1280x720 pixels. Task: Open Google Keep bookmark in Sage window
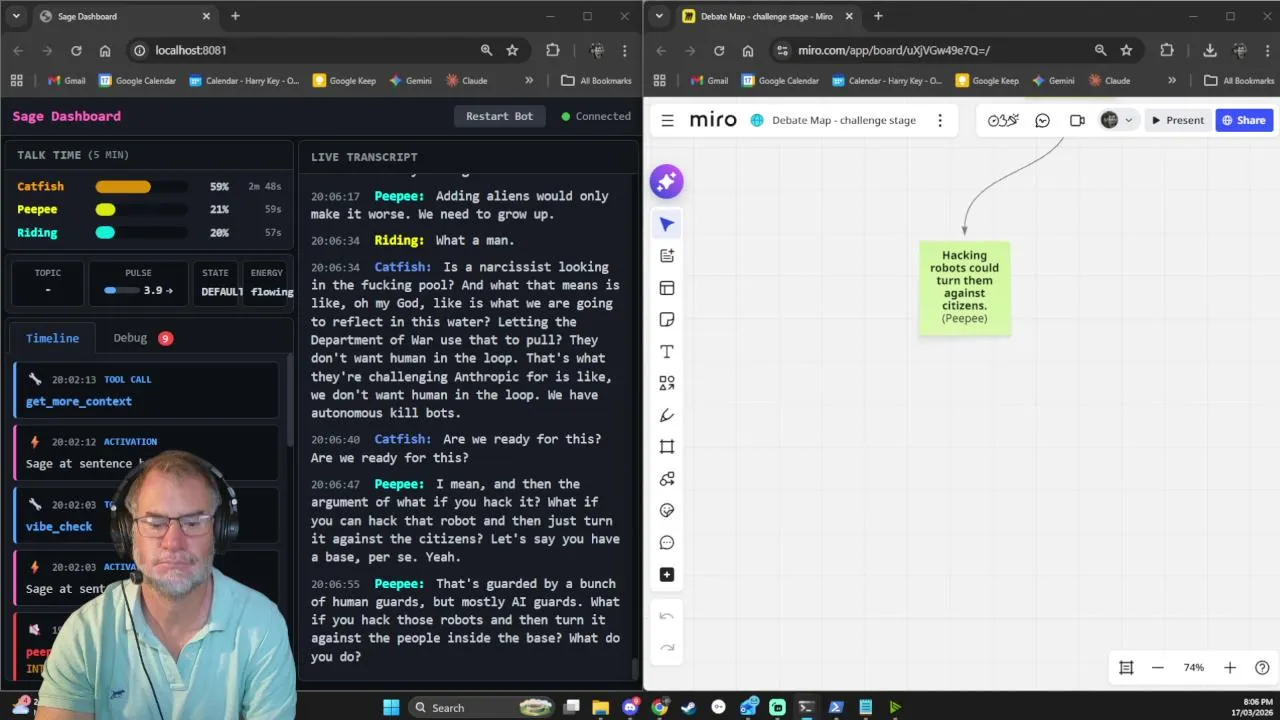(x=344, y=81)
